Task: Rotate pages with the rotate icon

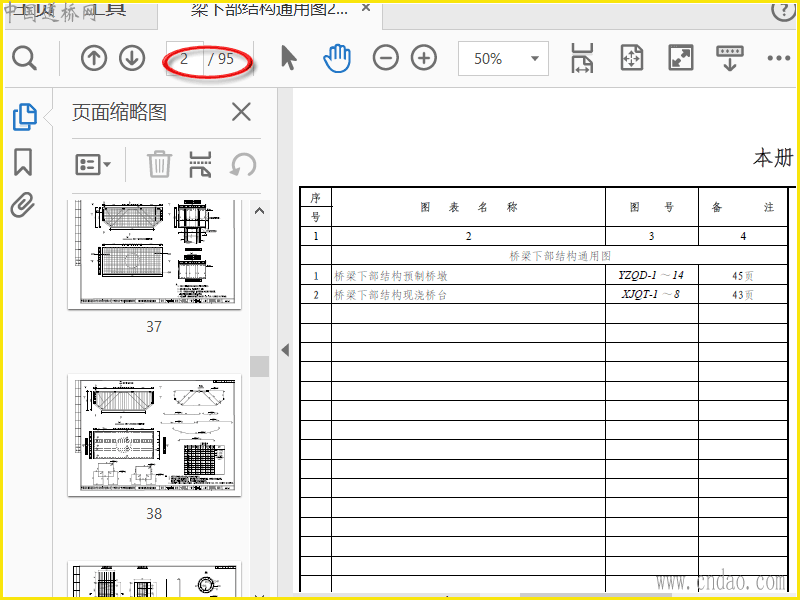Action: coord(243,165)
